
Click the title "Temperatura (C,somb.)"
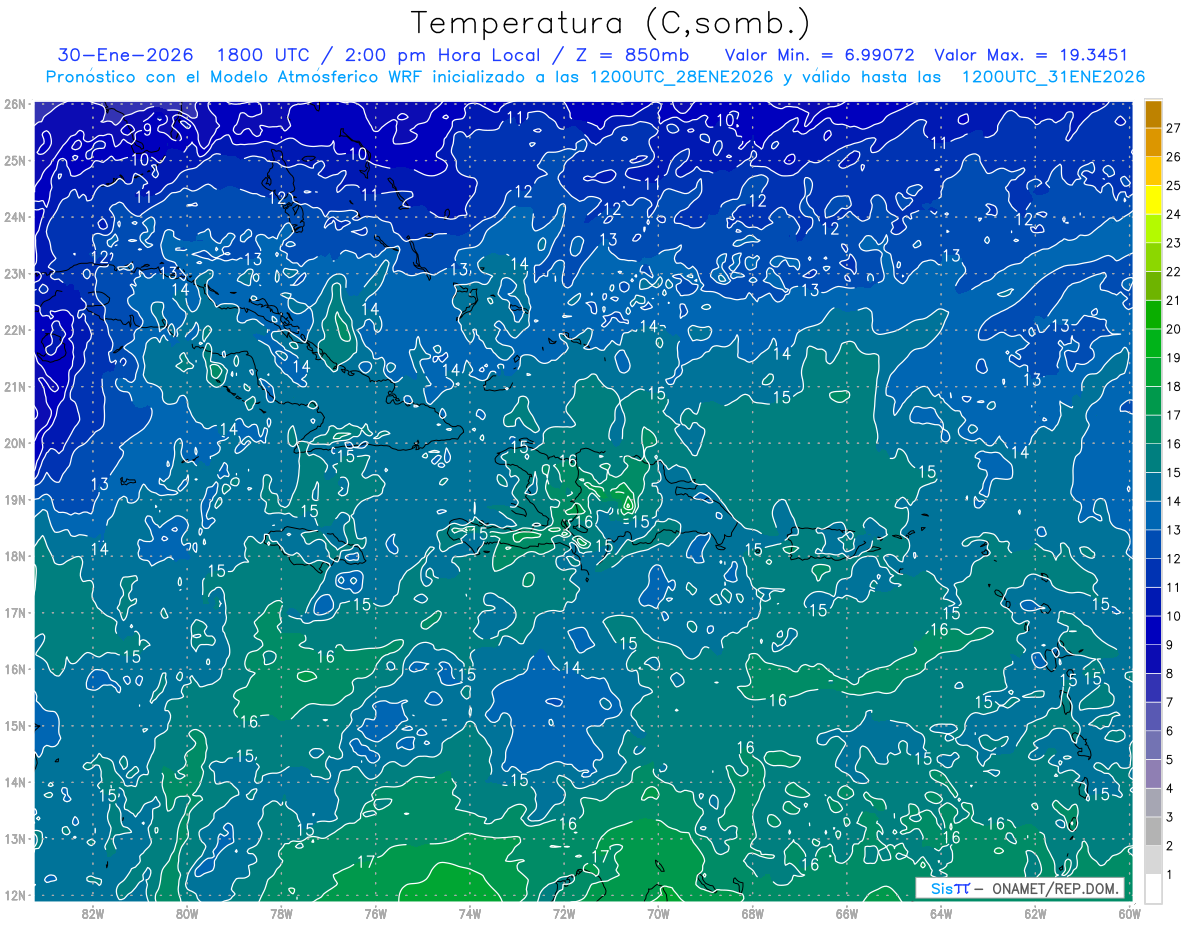point(612,23)
